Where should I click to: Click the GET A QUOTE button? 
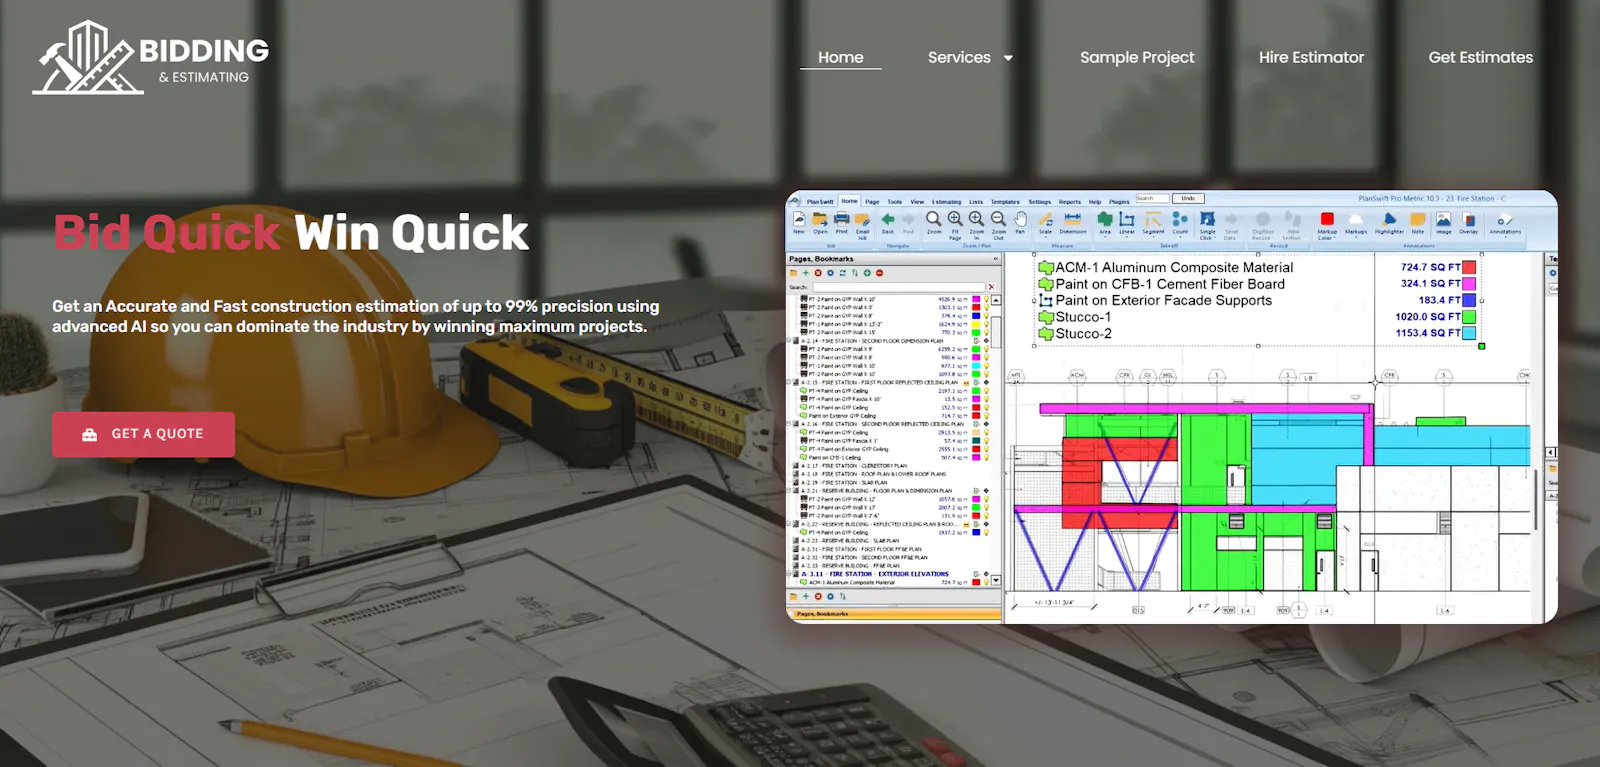tap(143, 434)
